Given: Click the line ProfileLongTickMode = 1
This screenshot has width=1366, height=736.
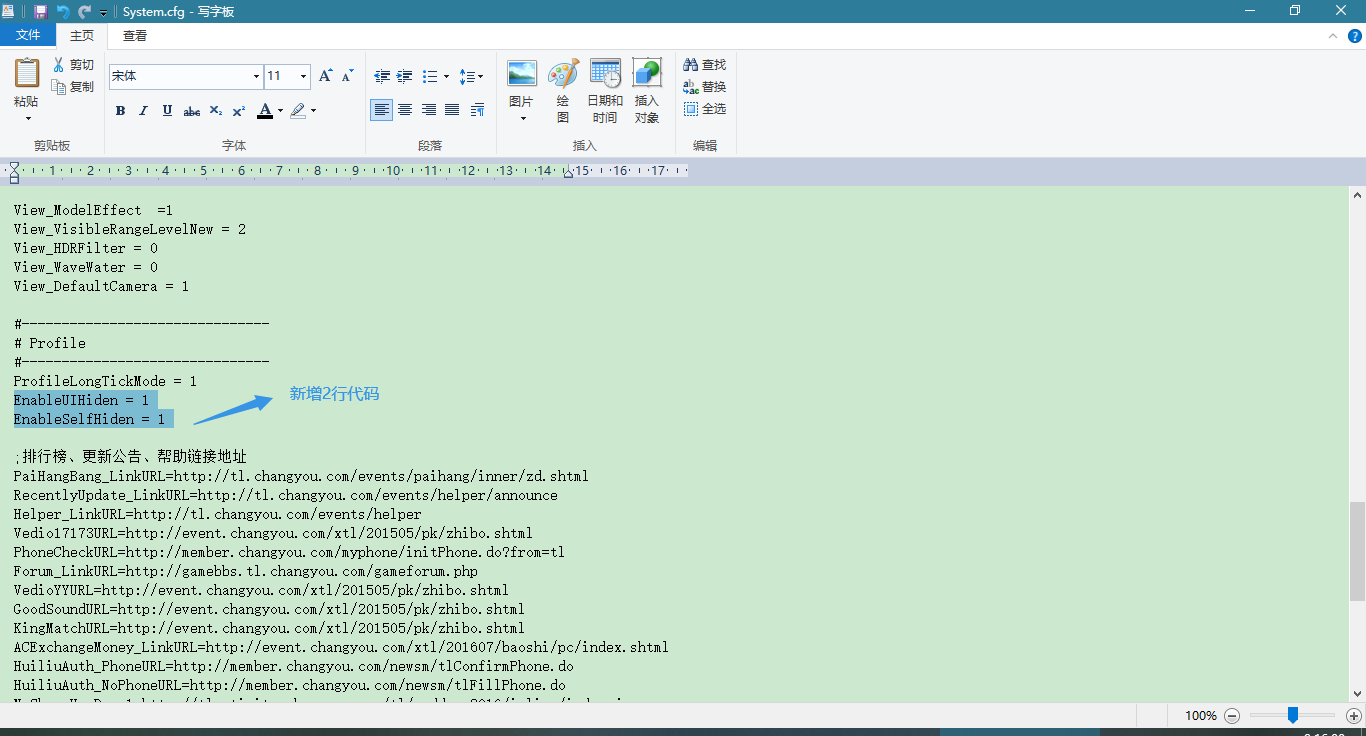Looking at the screenshot, I should (105, 381).
